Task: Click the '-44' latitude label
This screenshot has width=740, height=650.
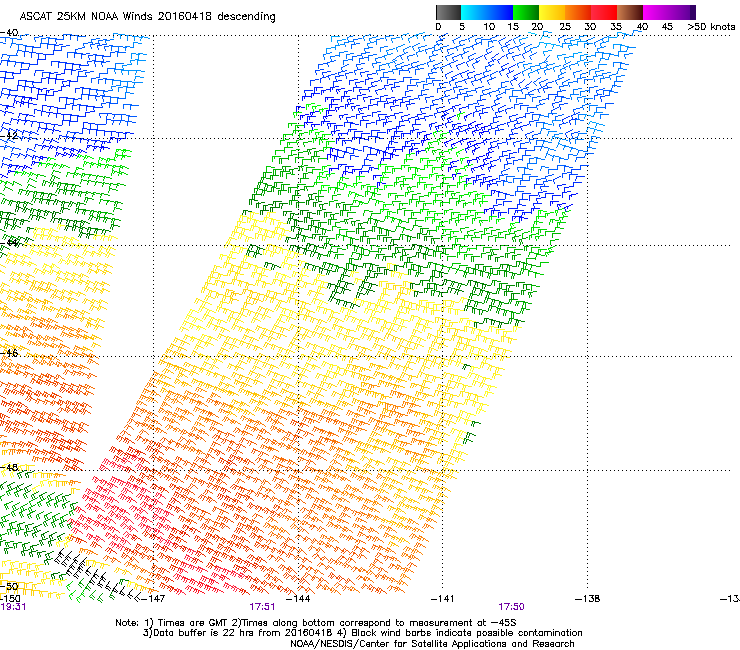Action: (x=9, y=243)
